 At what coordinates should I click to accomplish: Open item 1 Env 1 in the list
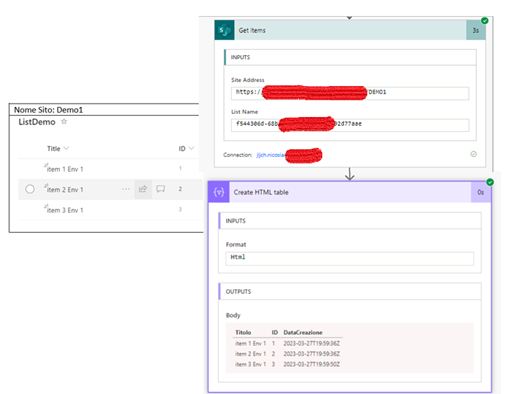click(x=65, y=169)
